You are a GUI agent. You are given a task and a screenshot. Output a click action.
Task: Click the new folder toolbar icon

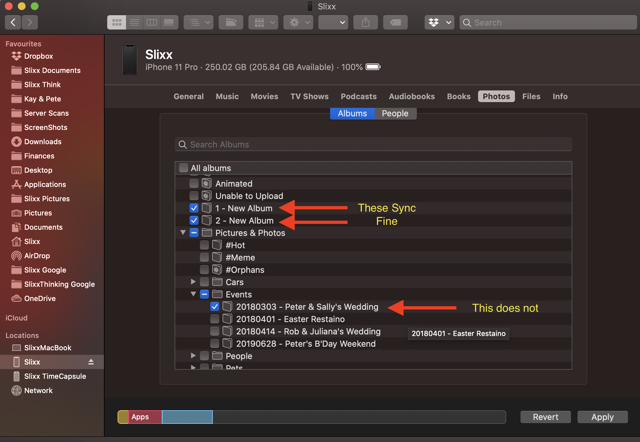(x=231, y=22)
